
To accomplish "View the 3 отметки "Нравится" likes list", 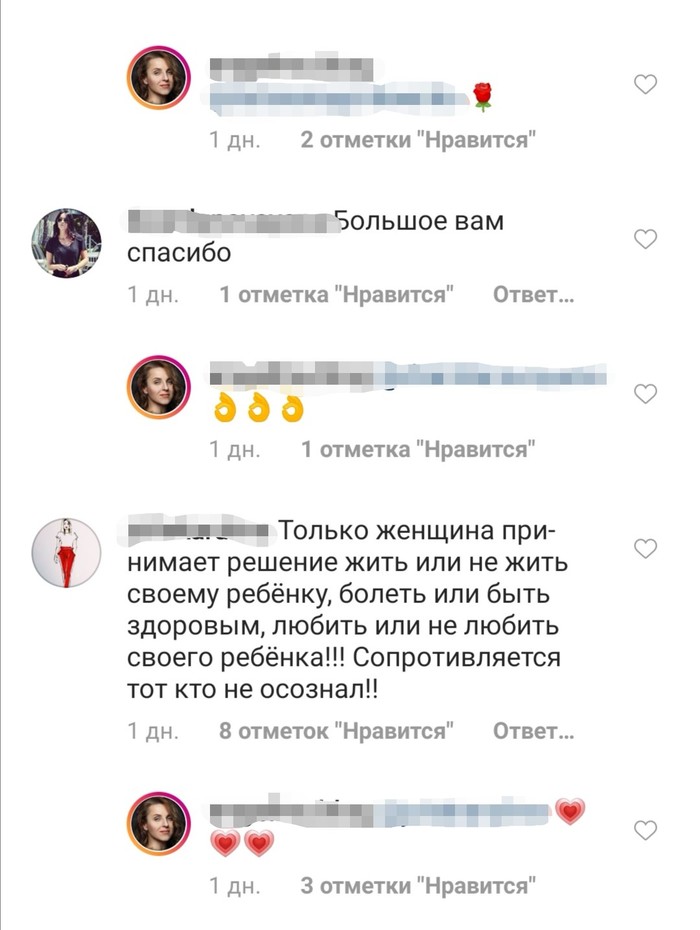I will click(418, 886).
